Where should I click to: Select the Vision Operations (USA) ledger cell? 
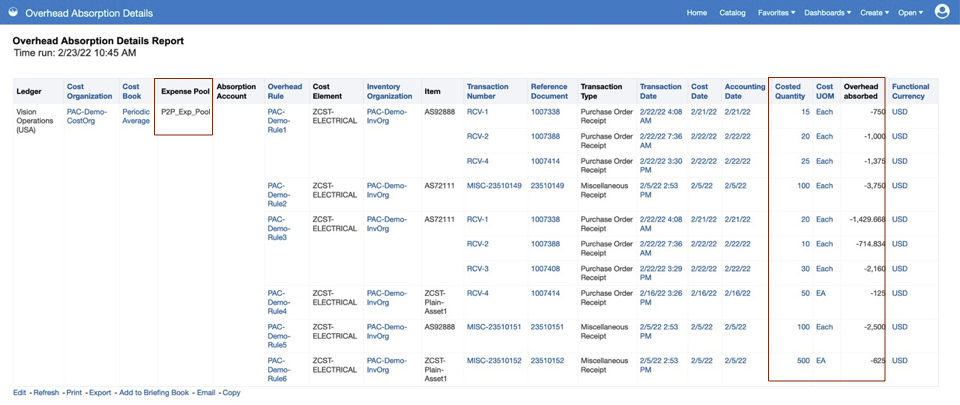(36, 121)
